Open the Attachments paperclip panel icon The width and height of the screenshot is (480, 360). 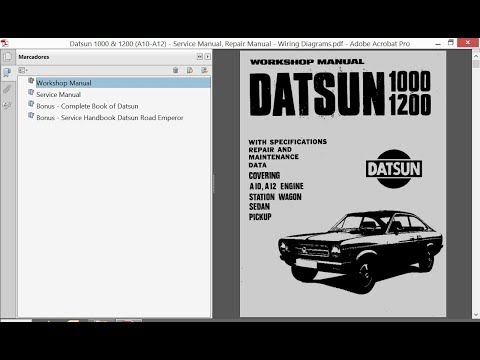(x=7, y=89)
